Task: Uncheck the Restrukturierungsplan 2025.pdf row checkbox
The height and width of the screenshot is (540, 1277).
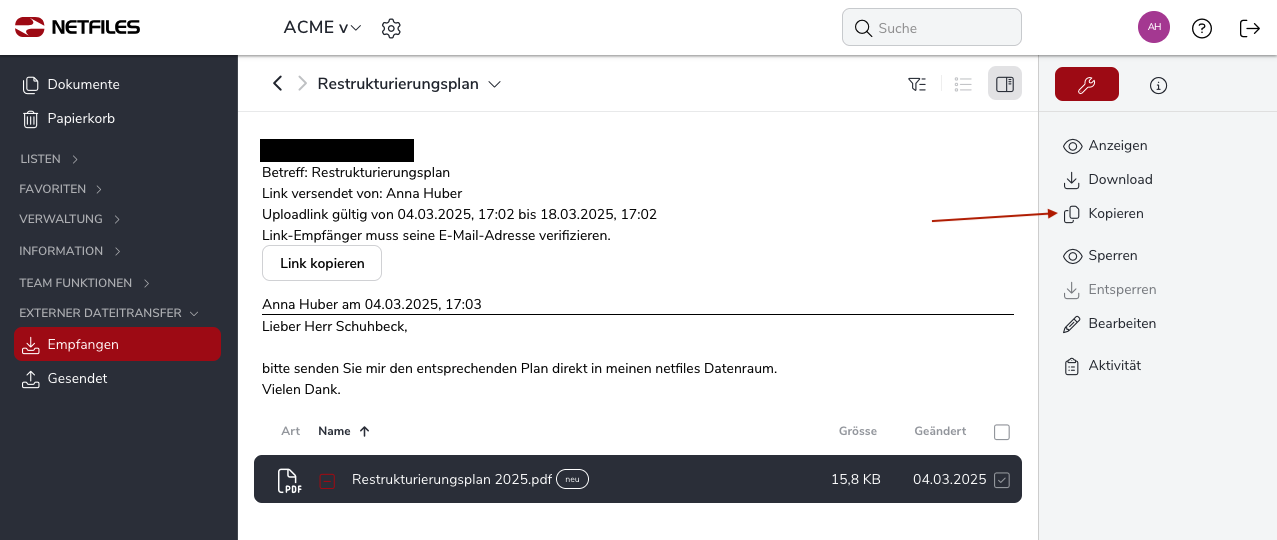Action: (x=1002, y=480)
